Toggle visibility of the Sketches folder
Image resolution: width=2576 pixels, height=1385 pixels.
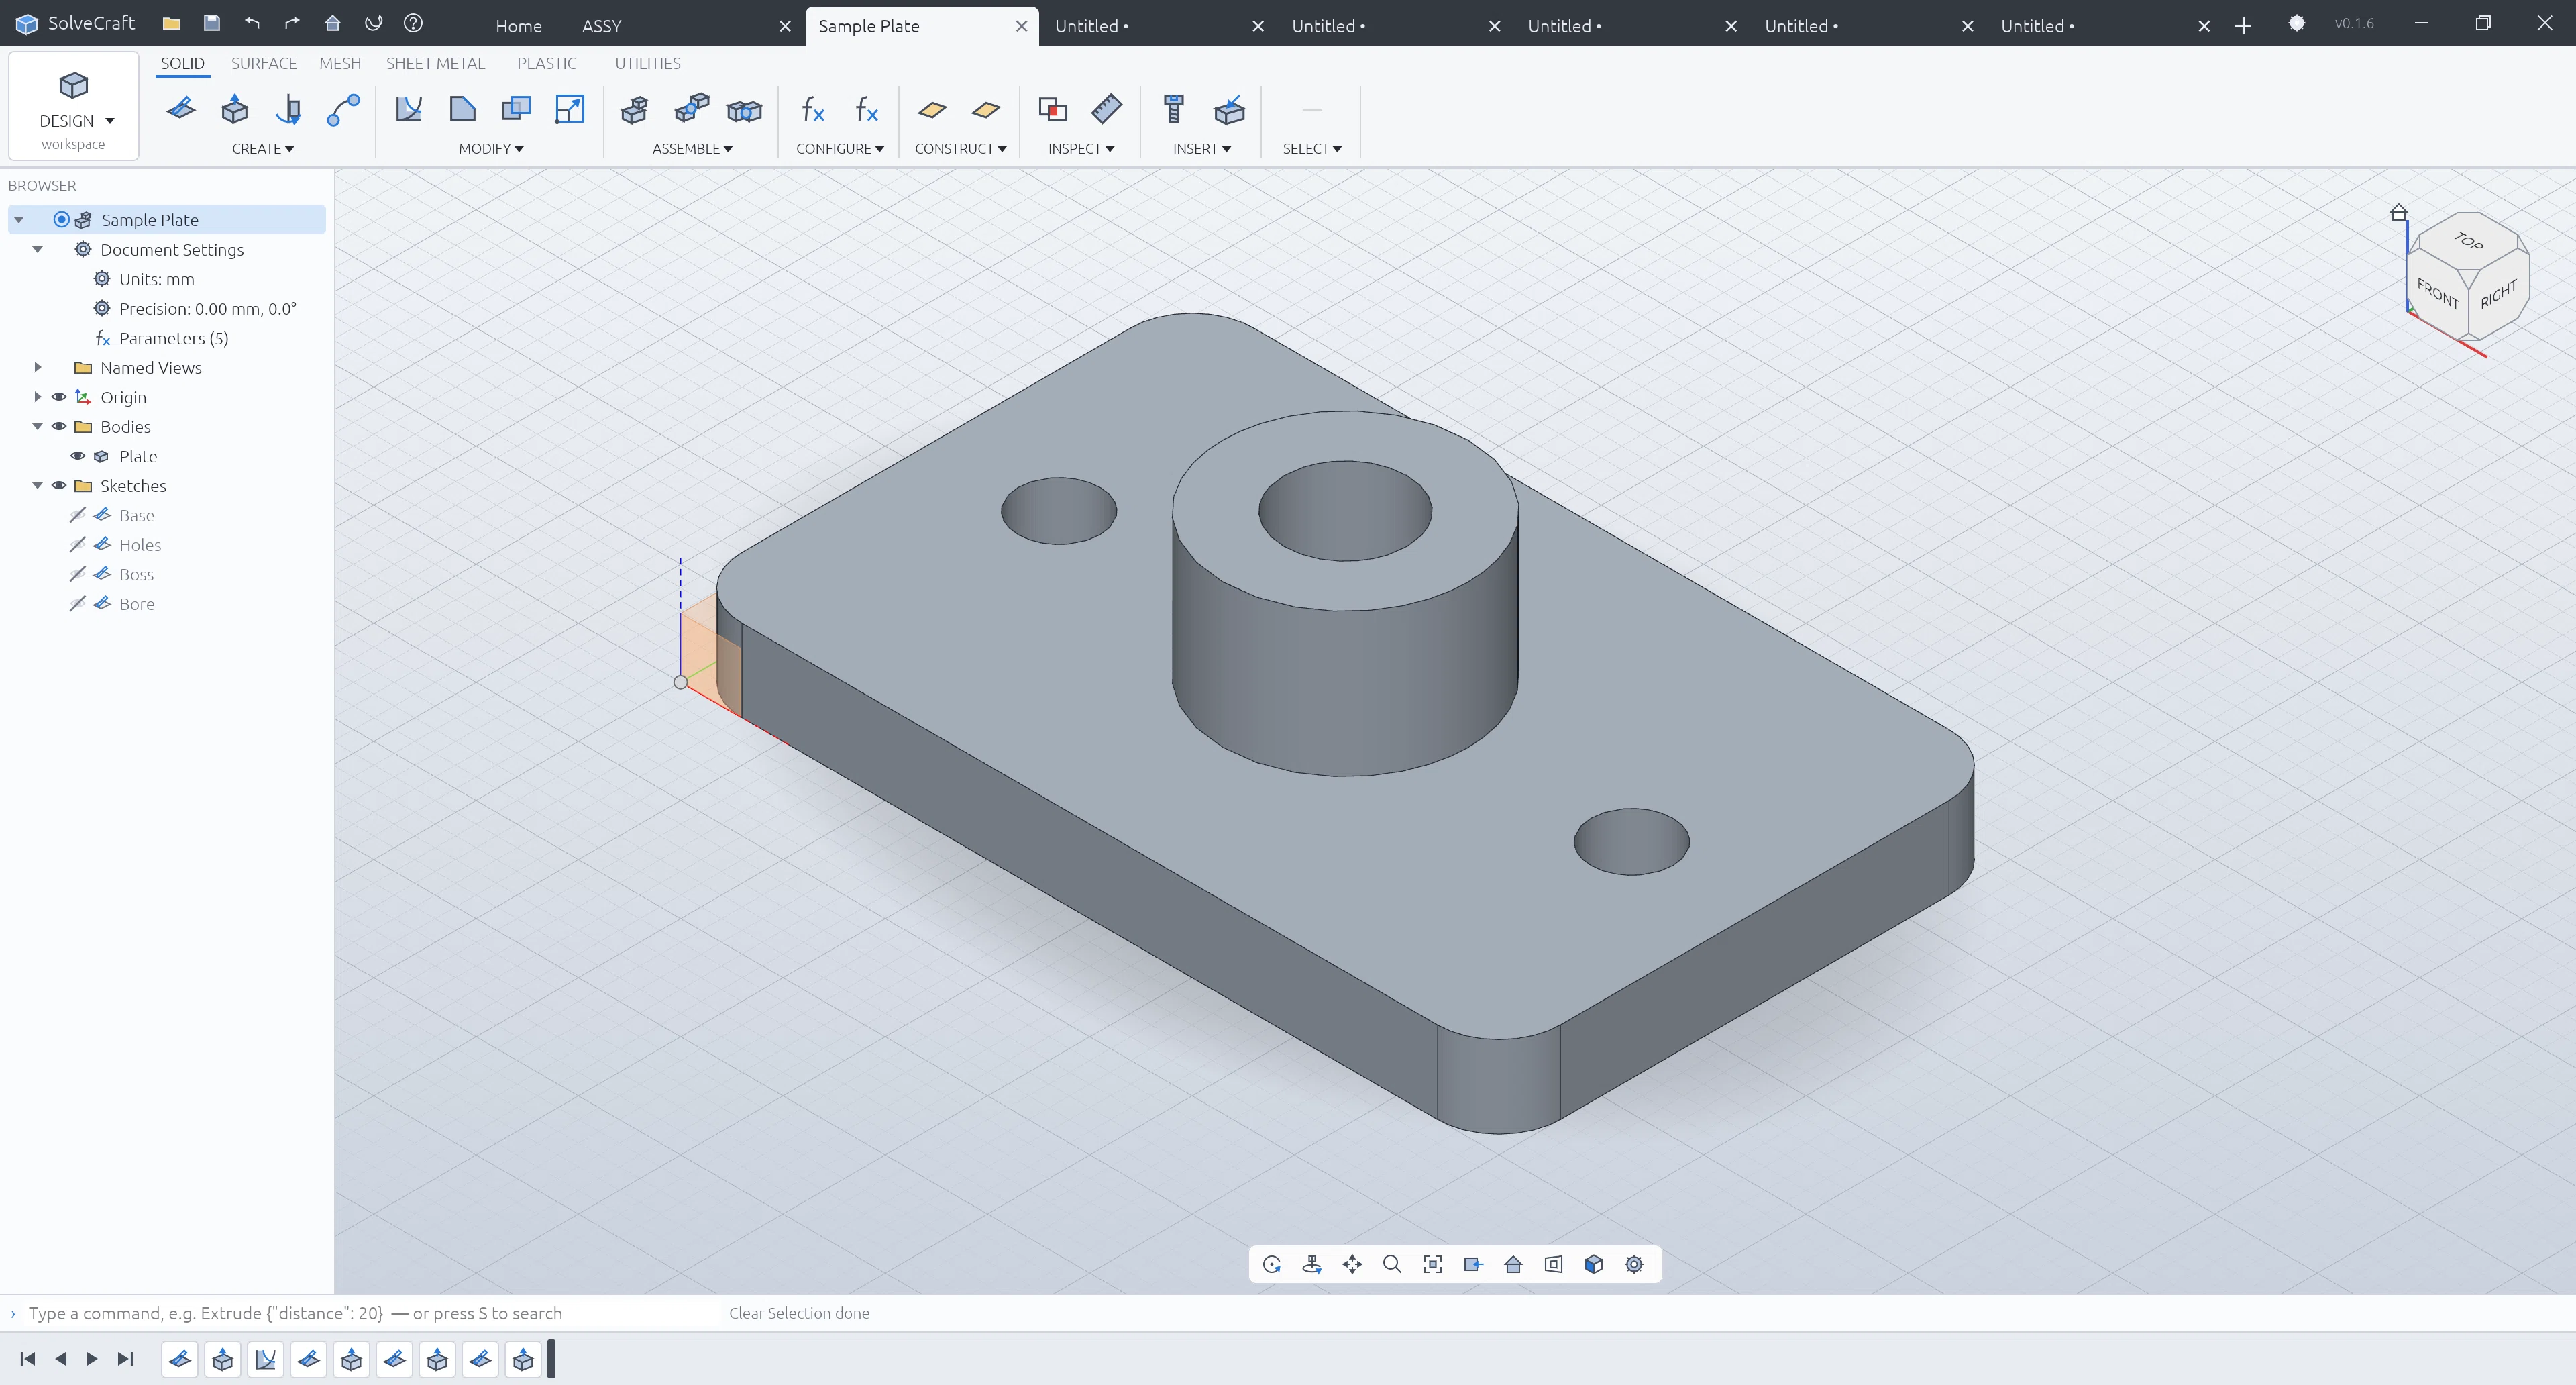click(59, 486)
